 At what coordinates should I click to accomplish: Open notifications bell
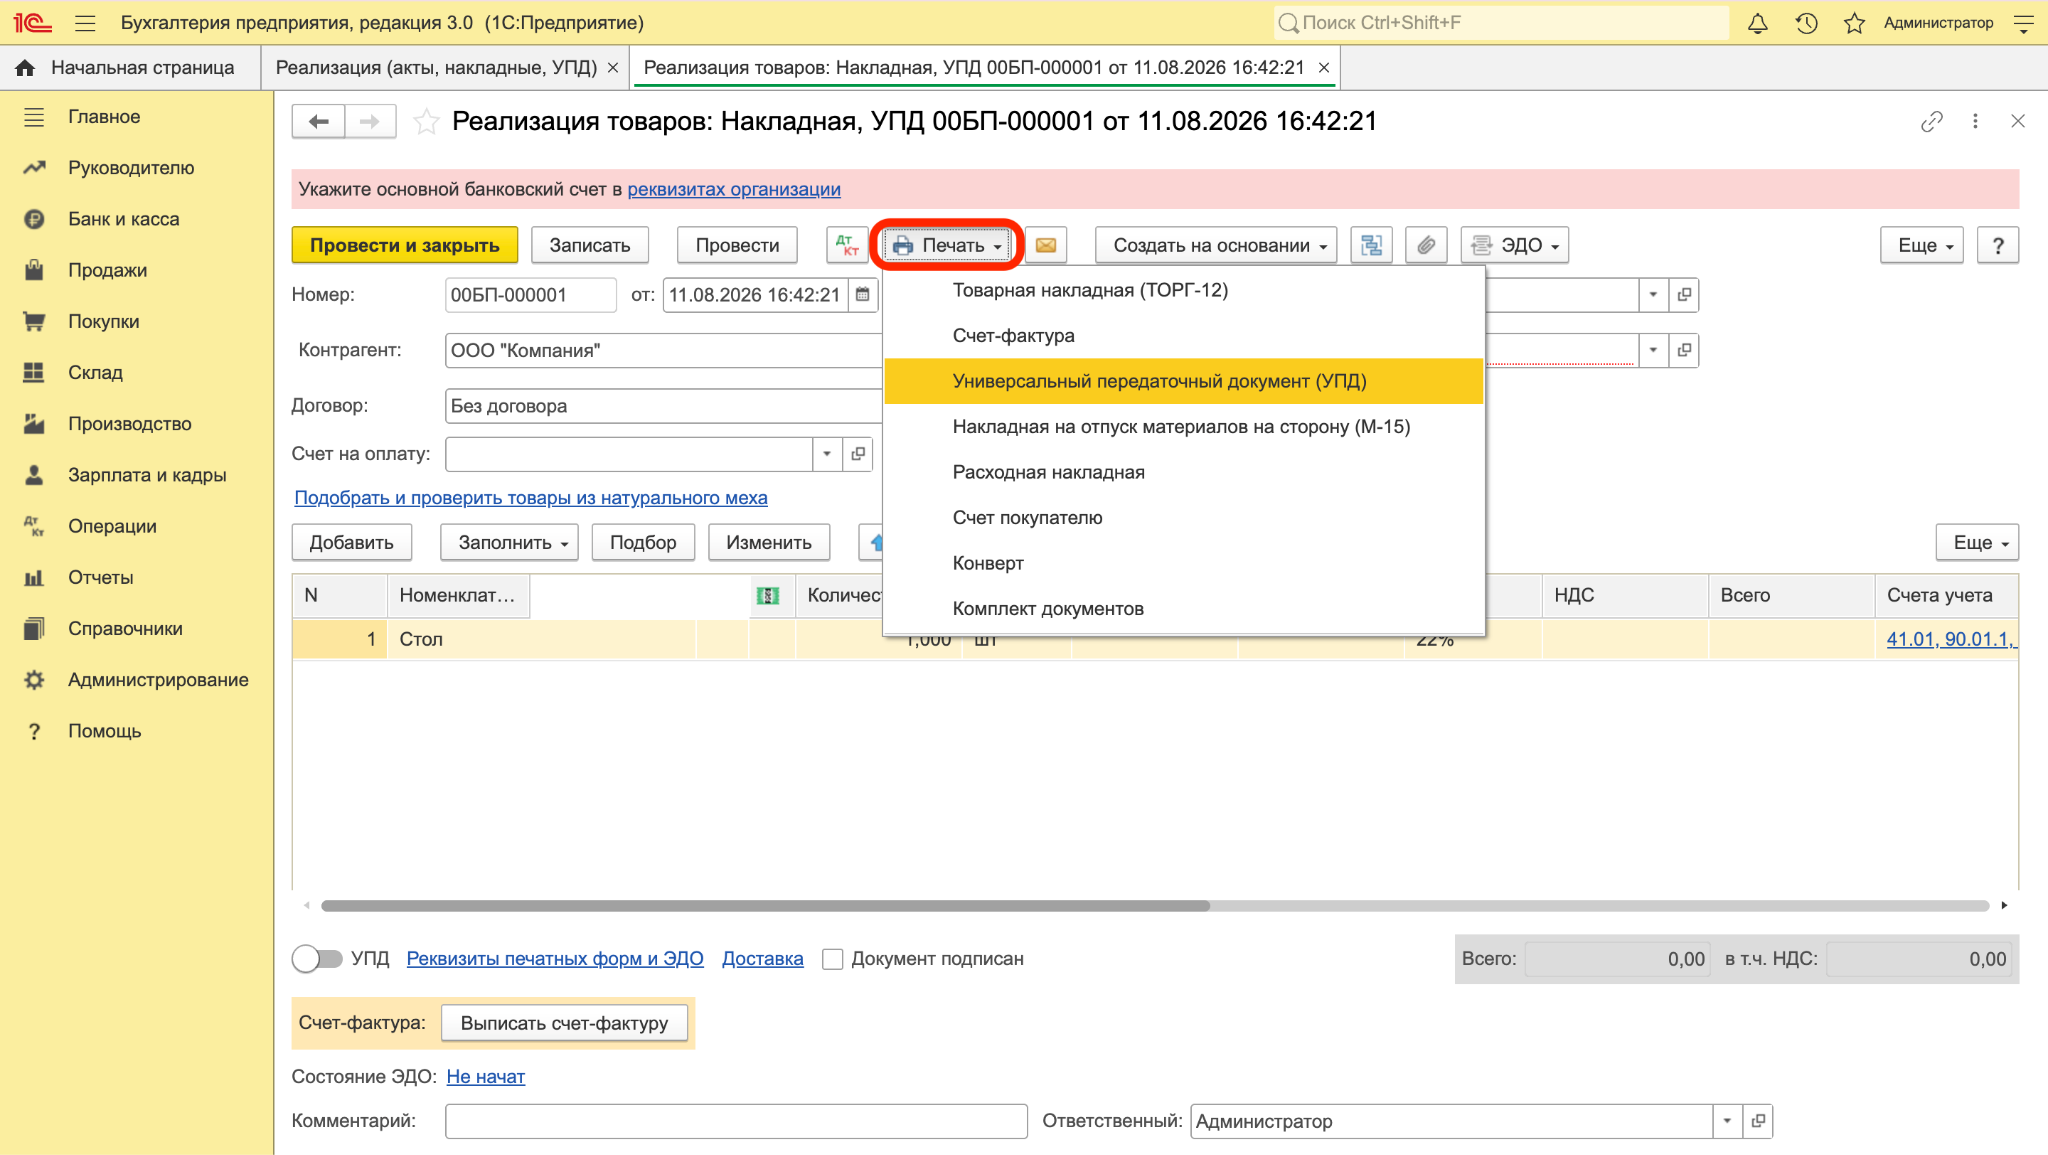pos(1757,23)
